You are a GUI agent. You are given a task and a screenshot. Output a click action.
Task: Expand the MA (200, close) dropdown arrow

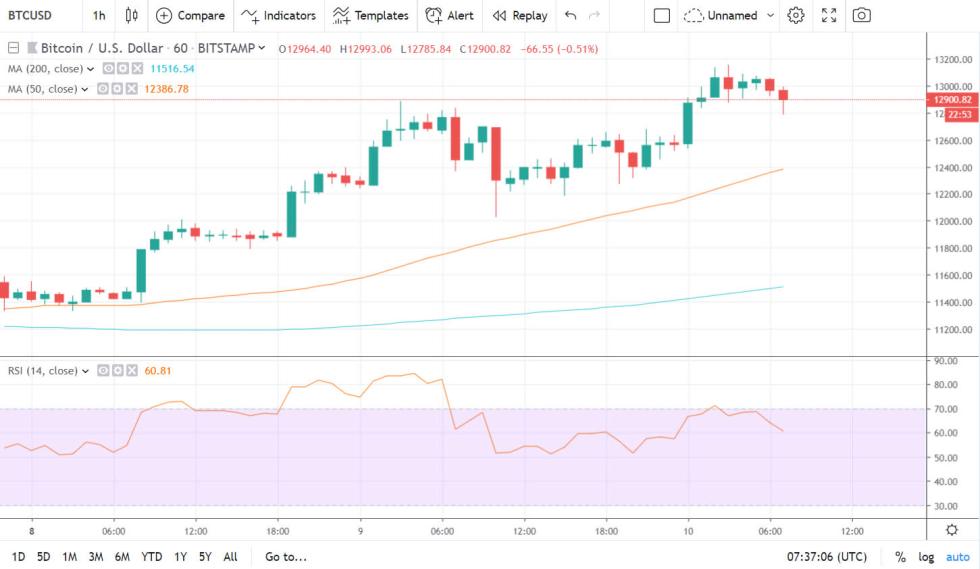pyautogui.click(x=90, y=69)
